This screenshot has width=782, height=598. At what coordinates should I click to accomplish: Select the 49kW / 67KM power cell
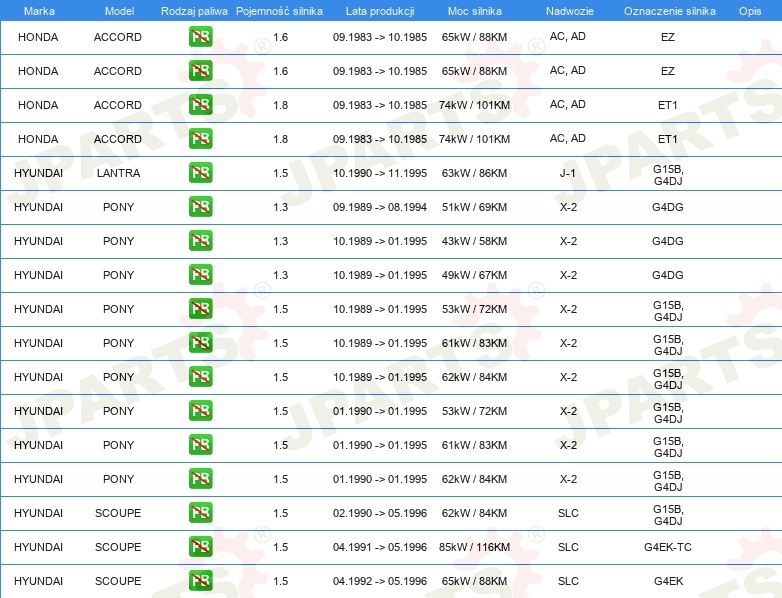474,275
